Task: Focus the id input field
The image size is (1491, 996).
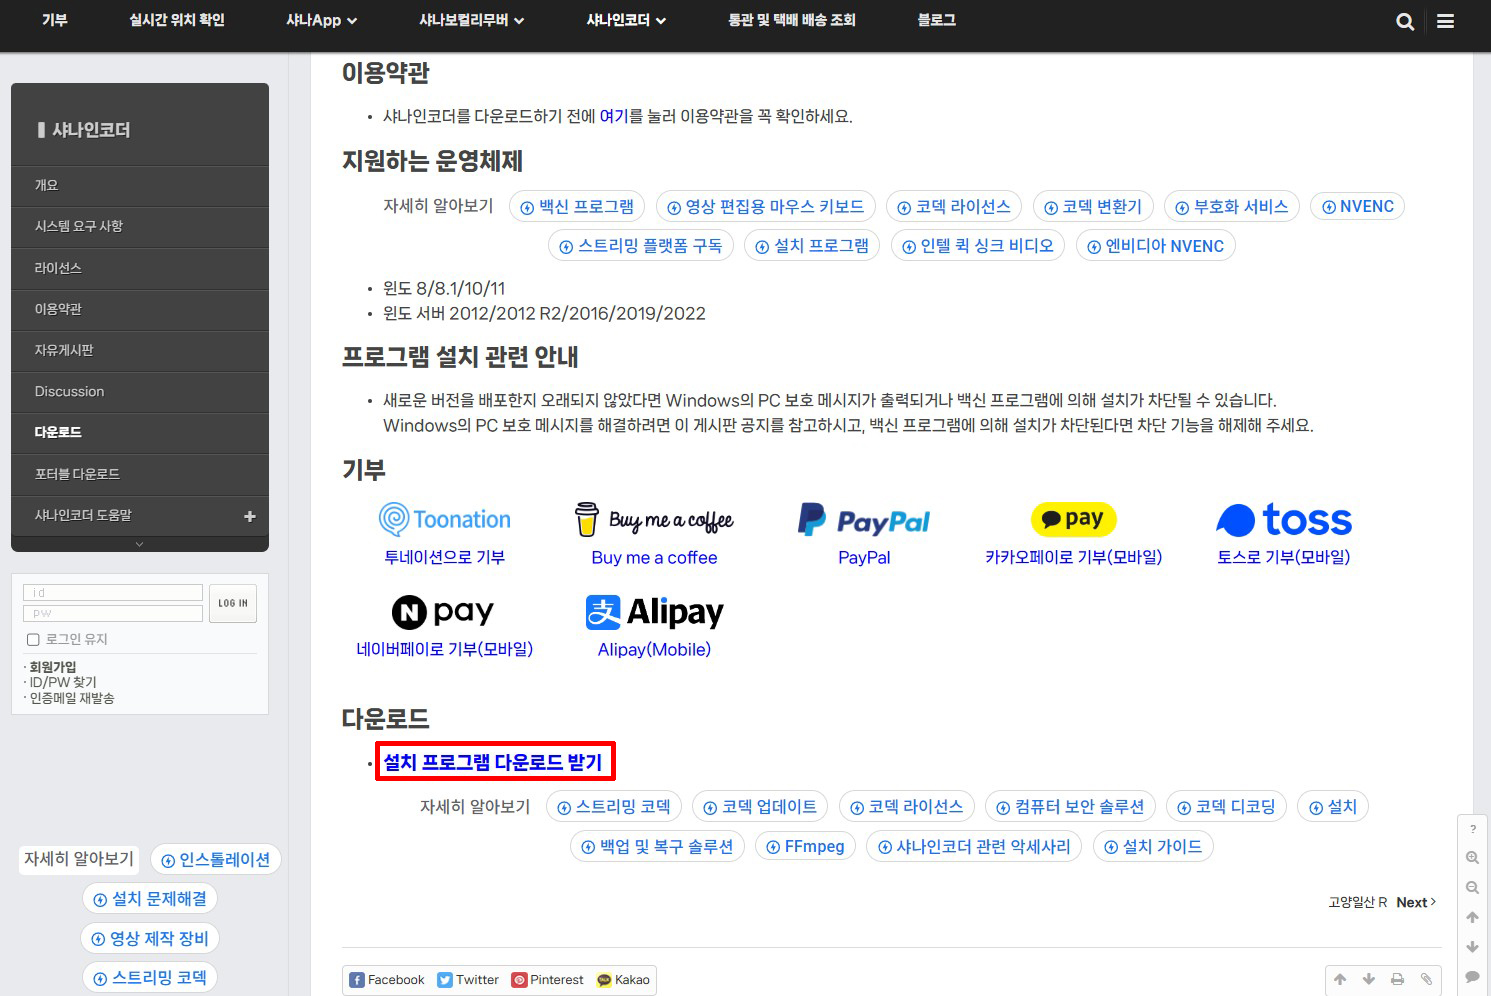Action: pyautogui.click(x=113, y=593)
